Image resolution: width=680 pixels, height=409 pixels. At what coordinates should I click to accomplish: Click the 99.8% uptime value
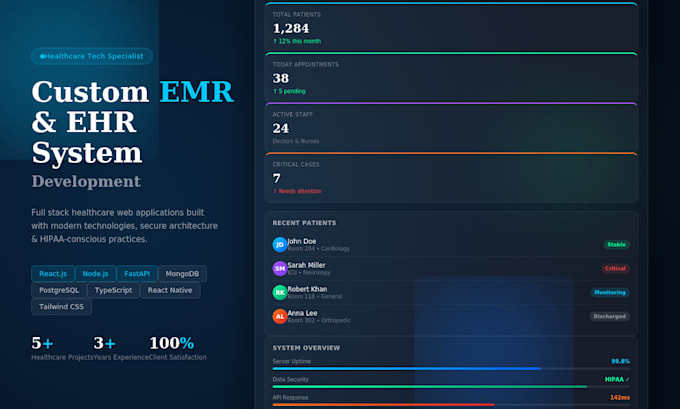click(x=620, y=361)
